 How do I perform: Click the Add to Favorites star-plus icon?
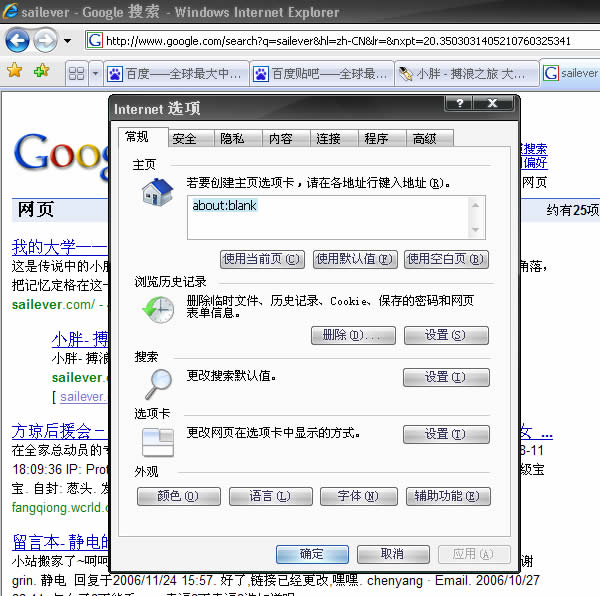click(x=41, y=72)
